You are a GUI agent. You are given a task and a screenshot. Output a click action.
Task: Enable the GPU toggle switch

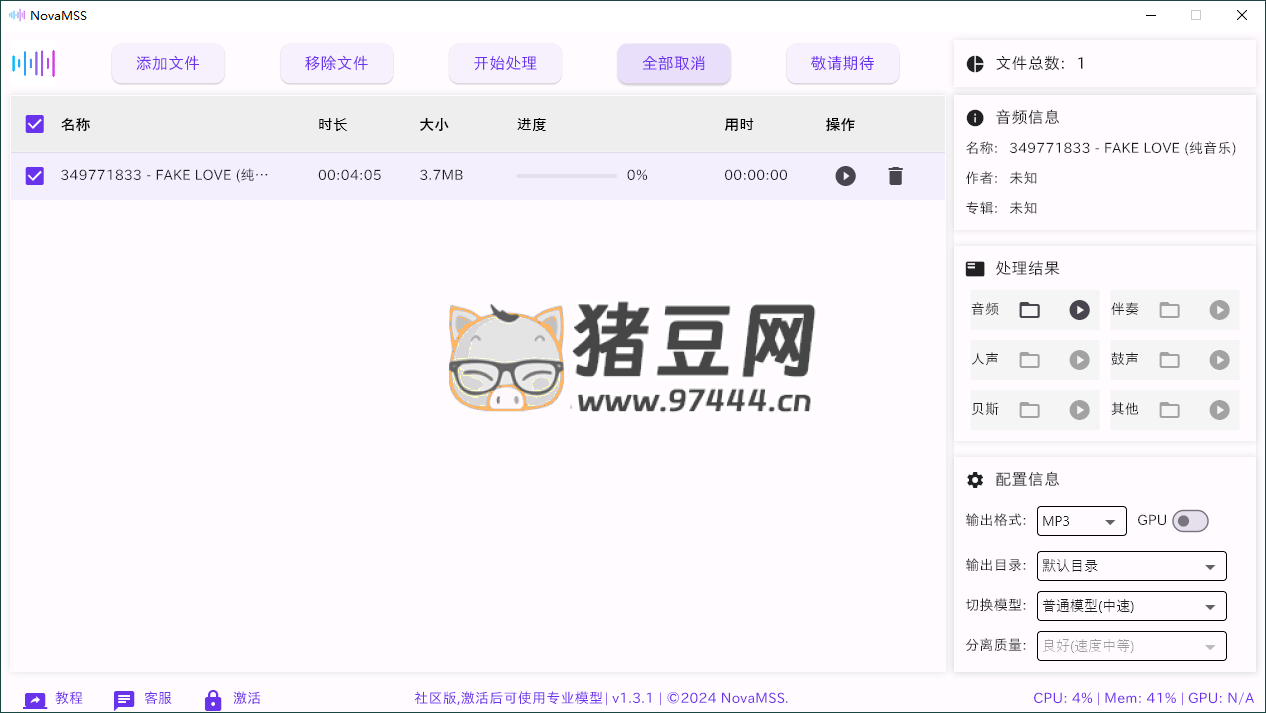click(1190, 521)
